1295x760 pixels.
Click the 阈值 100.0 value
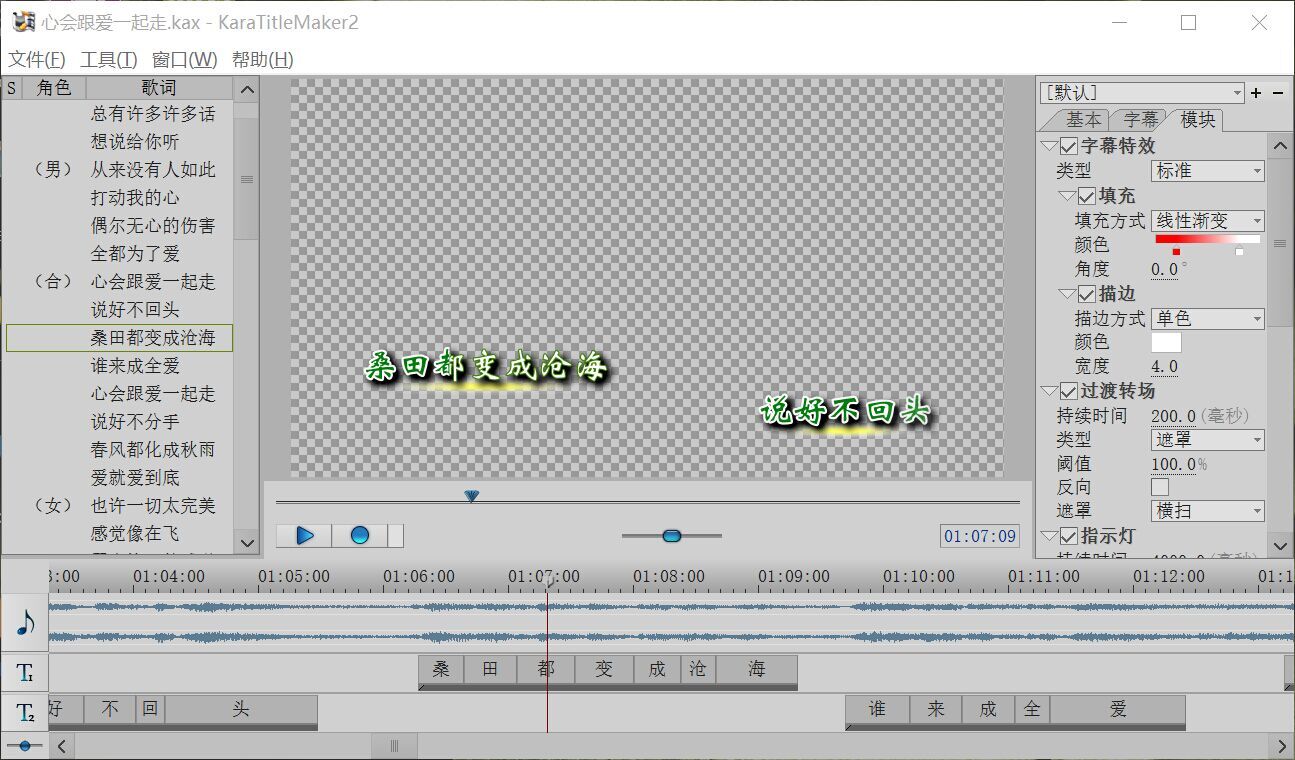pos(1174,464)
